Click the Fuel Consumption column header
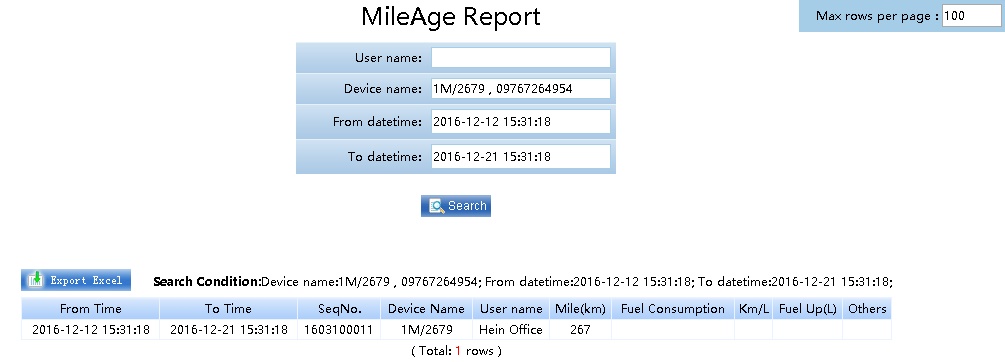1005x362 pixels. [672, 309]
